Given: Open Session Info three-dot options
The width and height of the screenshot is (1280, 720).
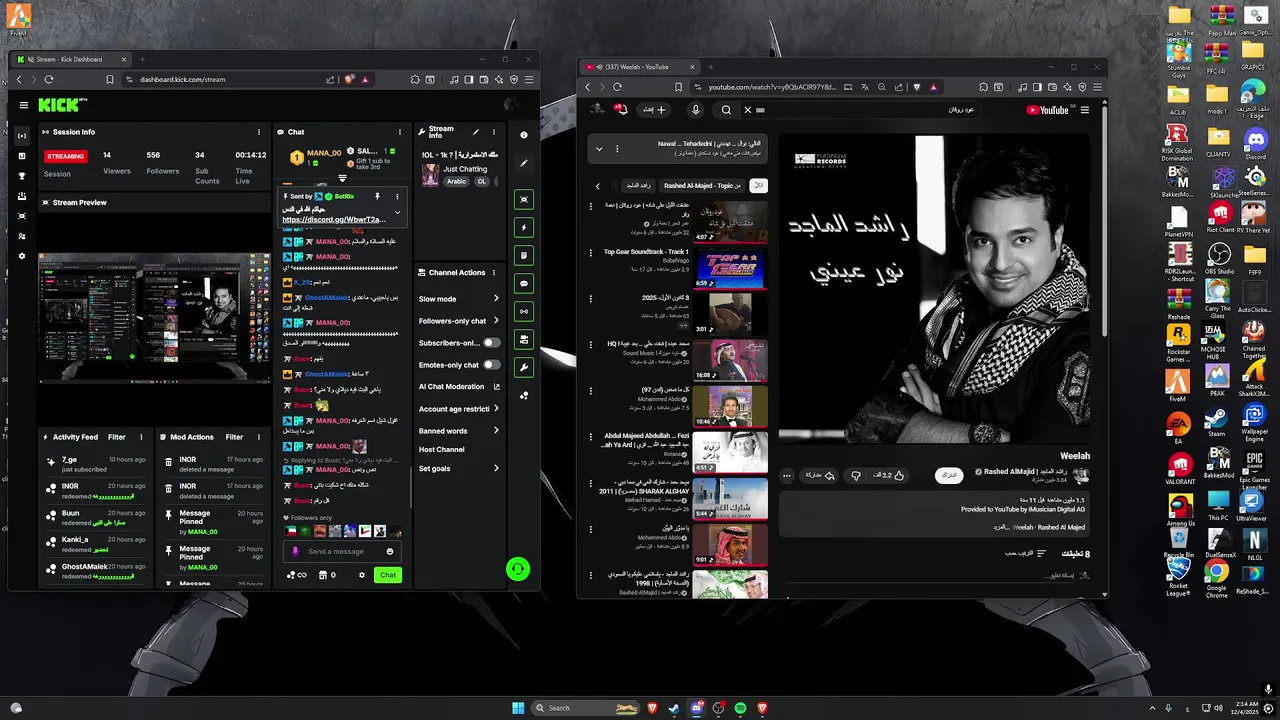Looking at the screenshot, I should (259, 132).
